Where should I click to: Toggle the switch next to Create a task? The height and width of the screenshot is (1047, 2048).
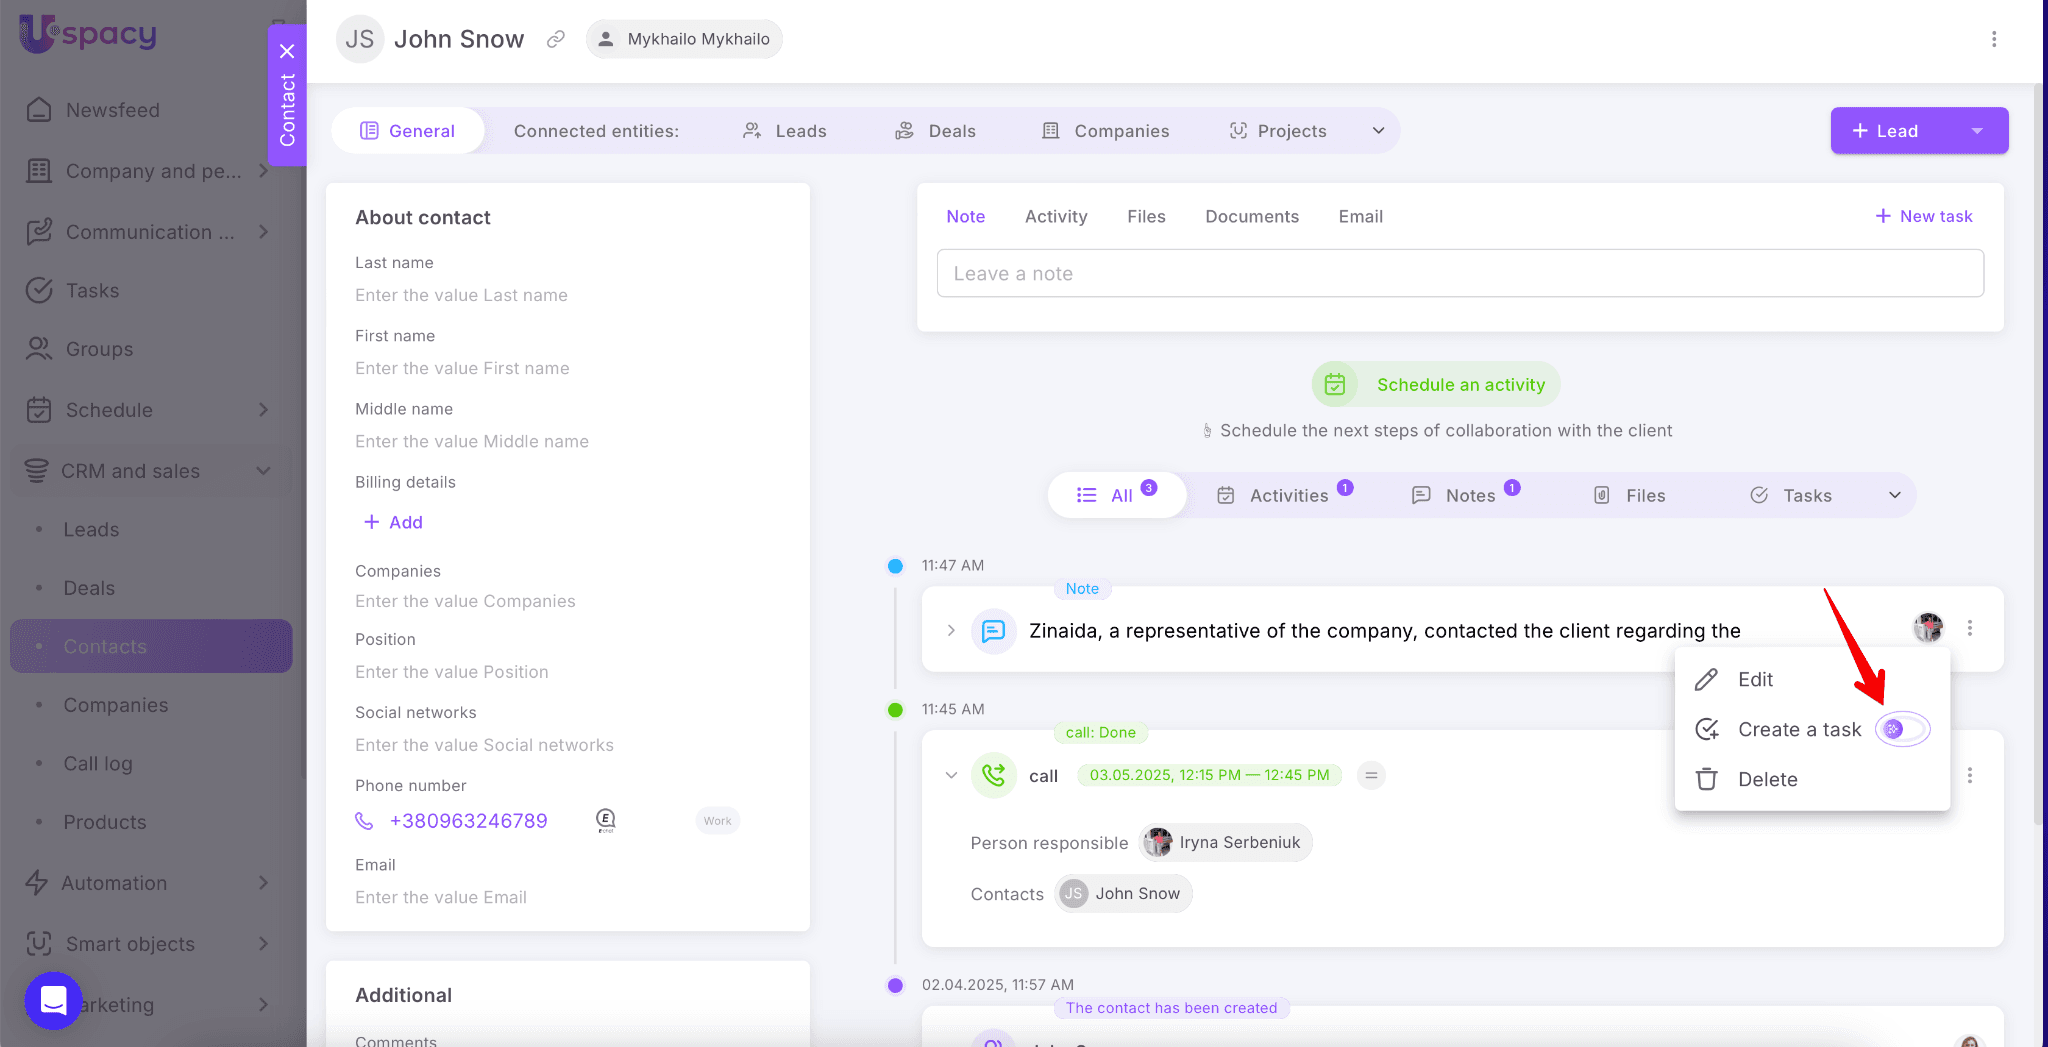pyautogui.click(x=1902, y=729)
